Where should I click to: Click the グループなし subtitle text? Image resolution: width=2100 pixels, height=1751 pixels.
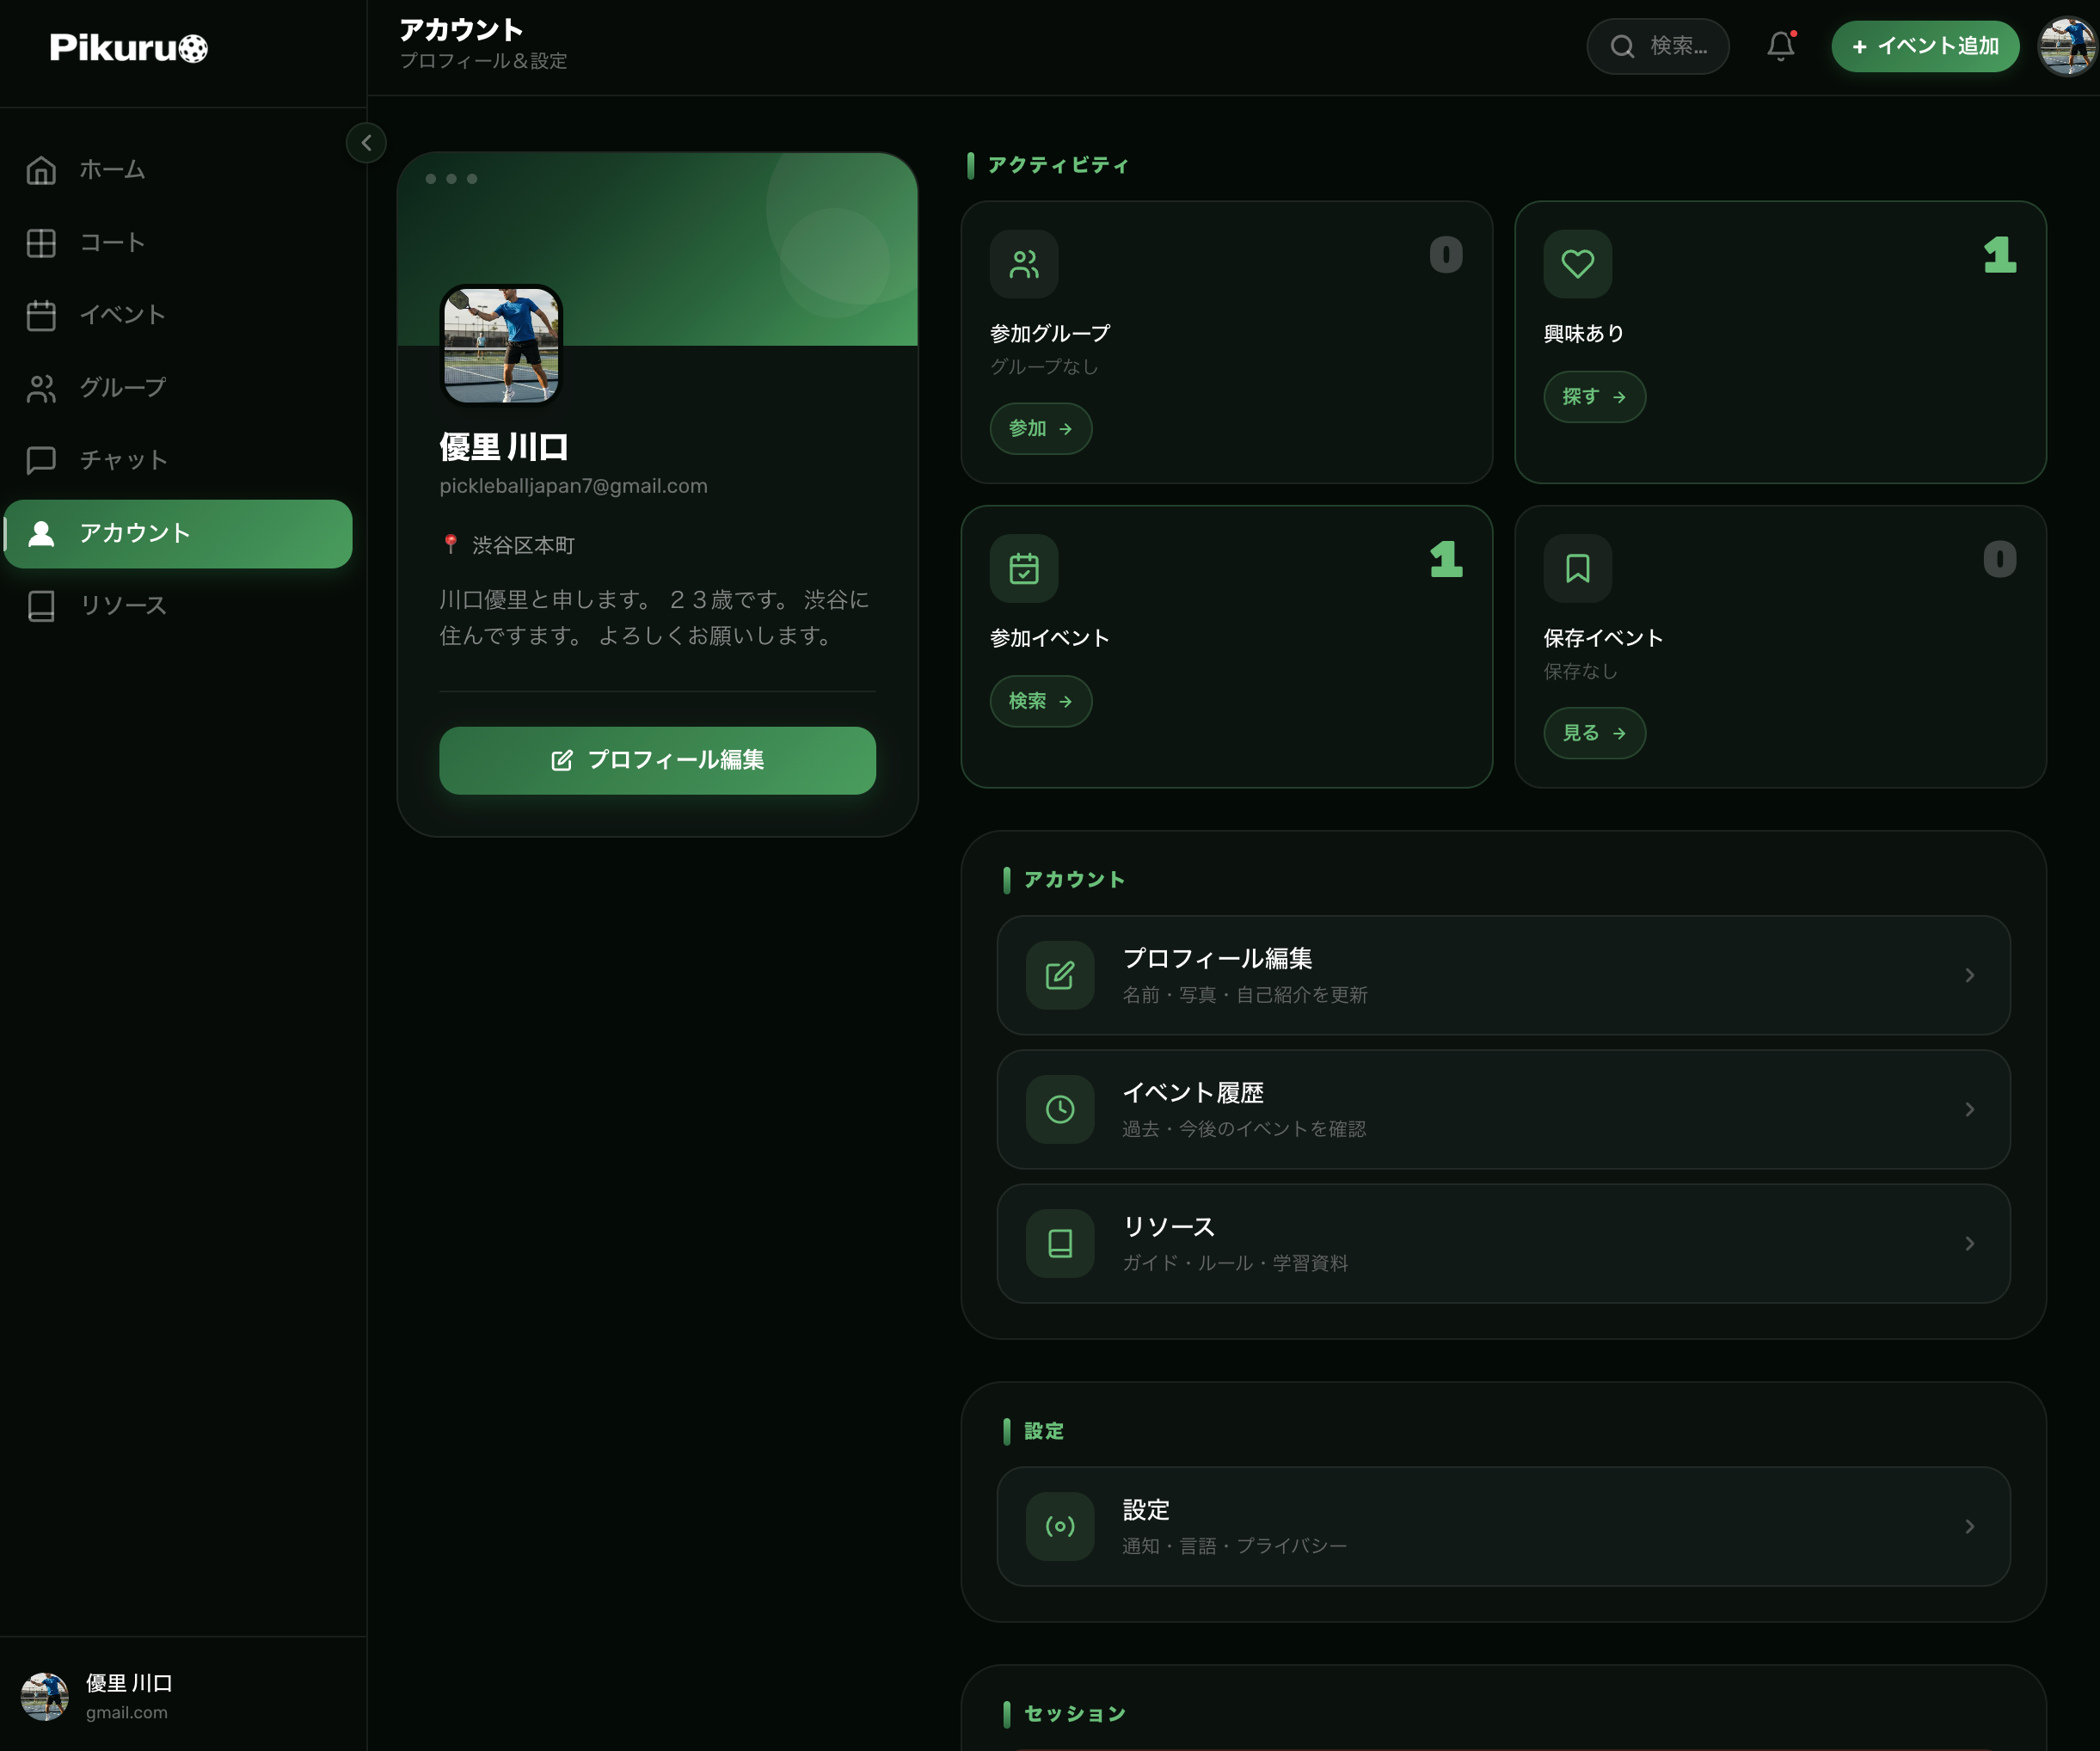pyautogui.click(x=1044, y=367)
